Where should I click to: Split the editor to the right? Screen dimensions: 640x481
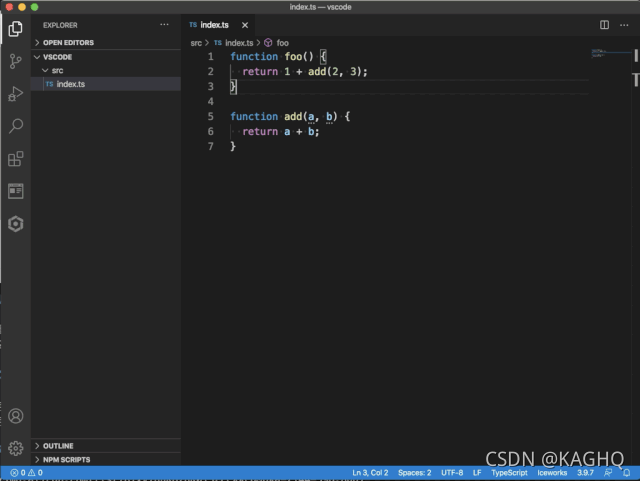pyautogui.click(x=604, y=25)
